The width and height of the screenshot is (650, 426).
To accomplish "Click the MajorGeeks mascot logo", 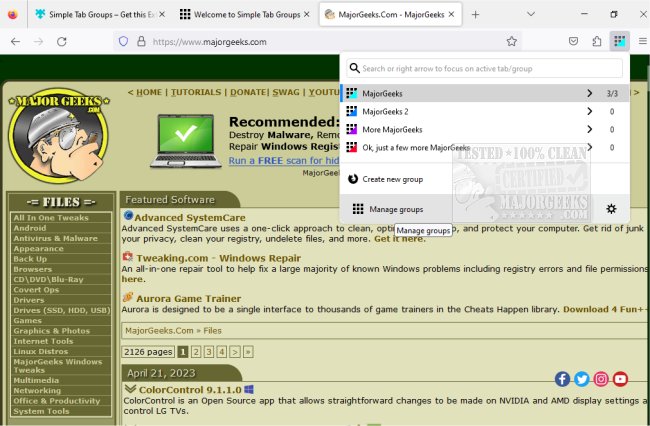I will point(58,135).
